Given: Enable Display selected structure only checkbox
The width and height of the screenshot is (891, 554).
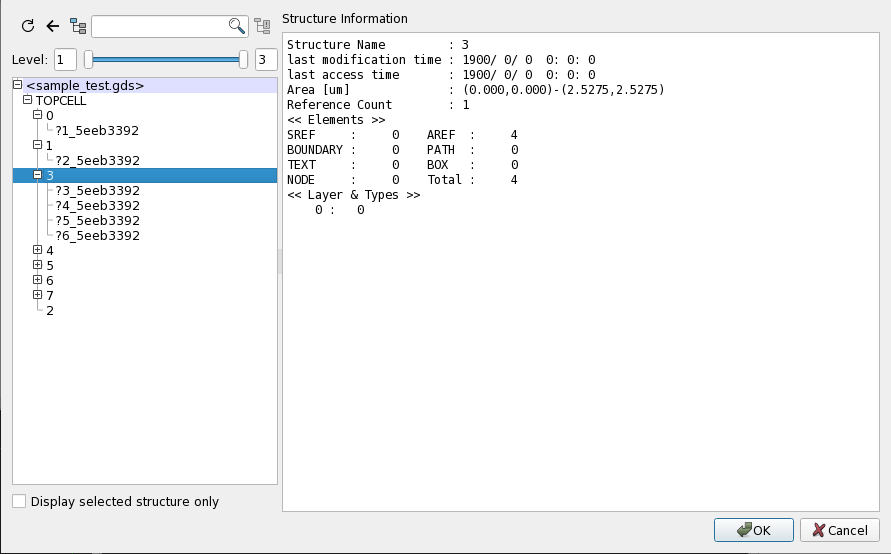Looking at the screenshot, I should [x=19, y=501].
